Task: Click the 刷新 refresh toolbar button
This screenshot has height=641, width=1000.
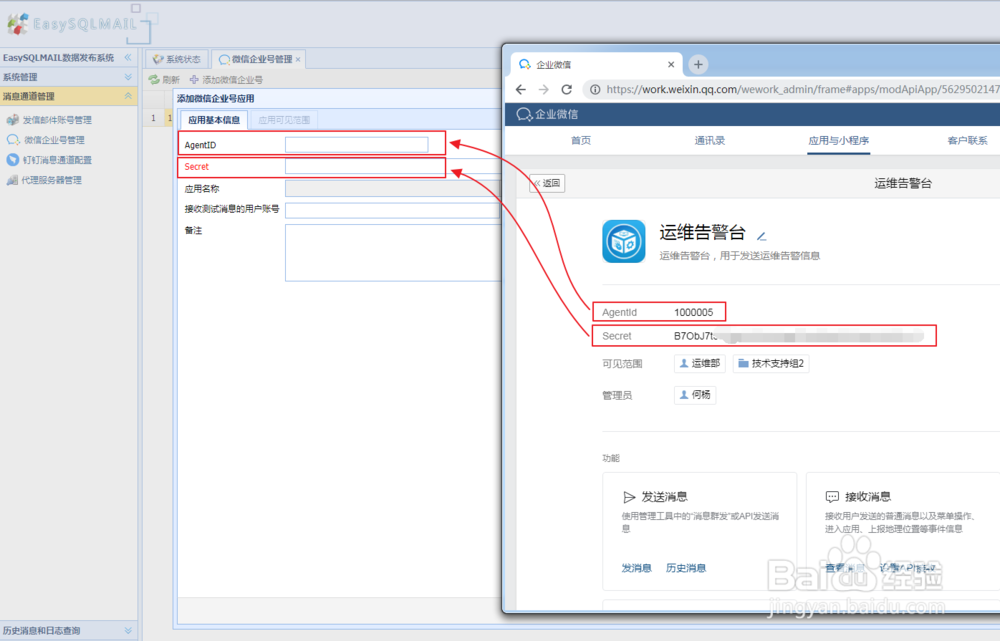Action: click(164, 80)
